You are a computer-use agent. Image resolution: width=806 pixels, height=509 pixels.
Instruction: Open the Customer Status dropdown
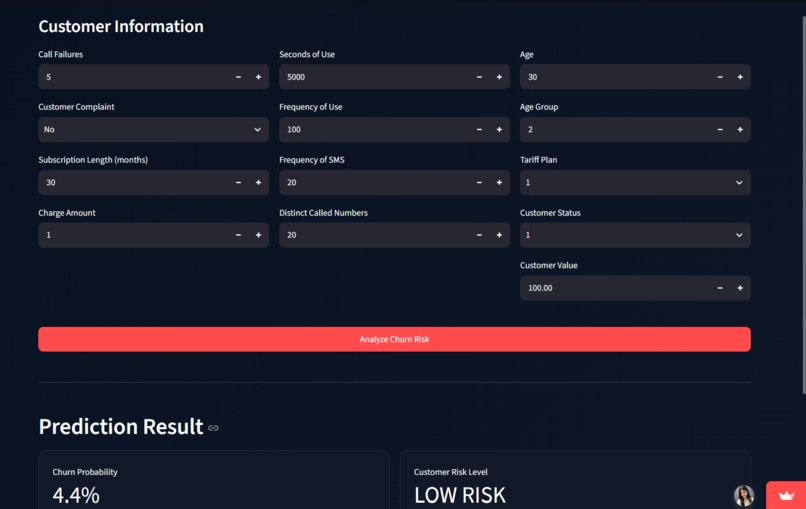point(635,235)
